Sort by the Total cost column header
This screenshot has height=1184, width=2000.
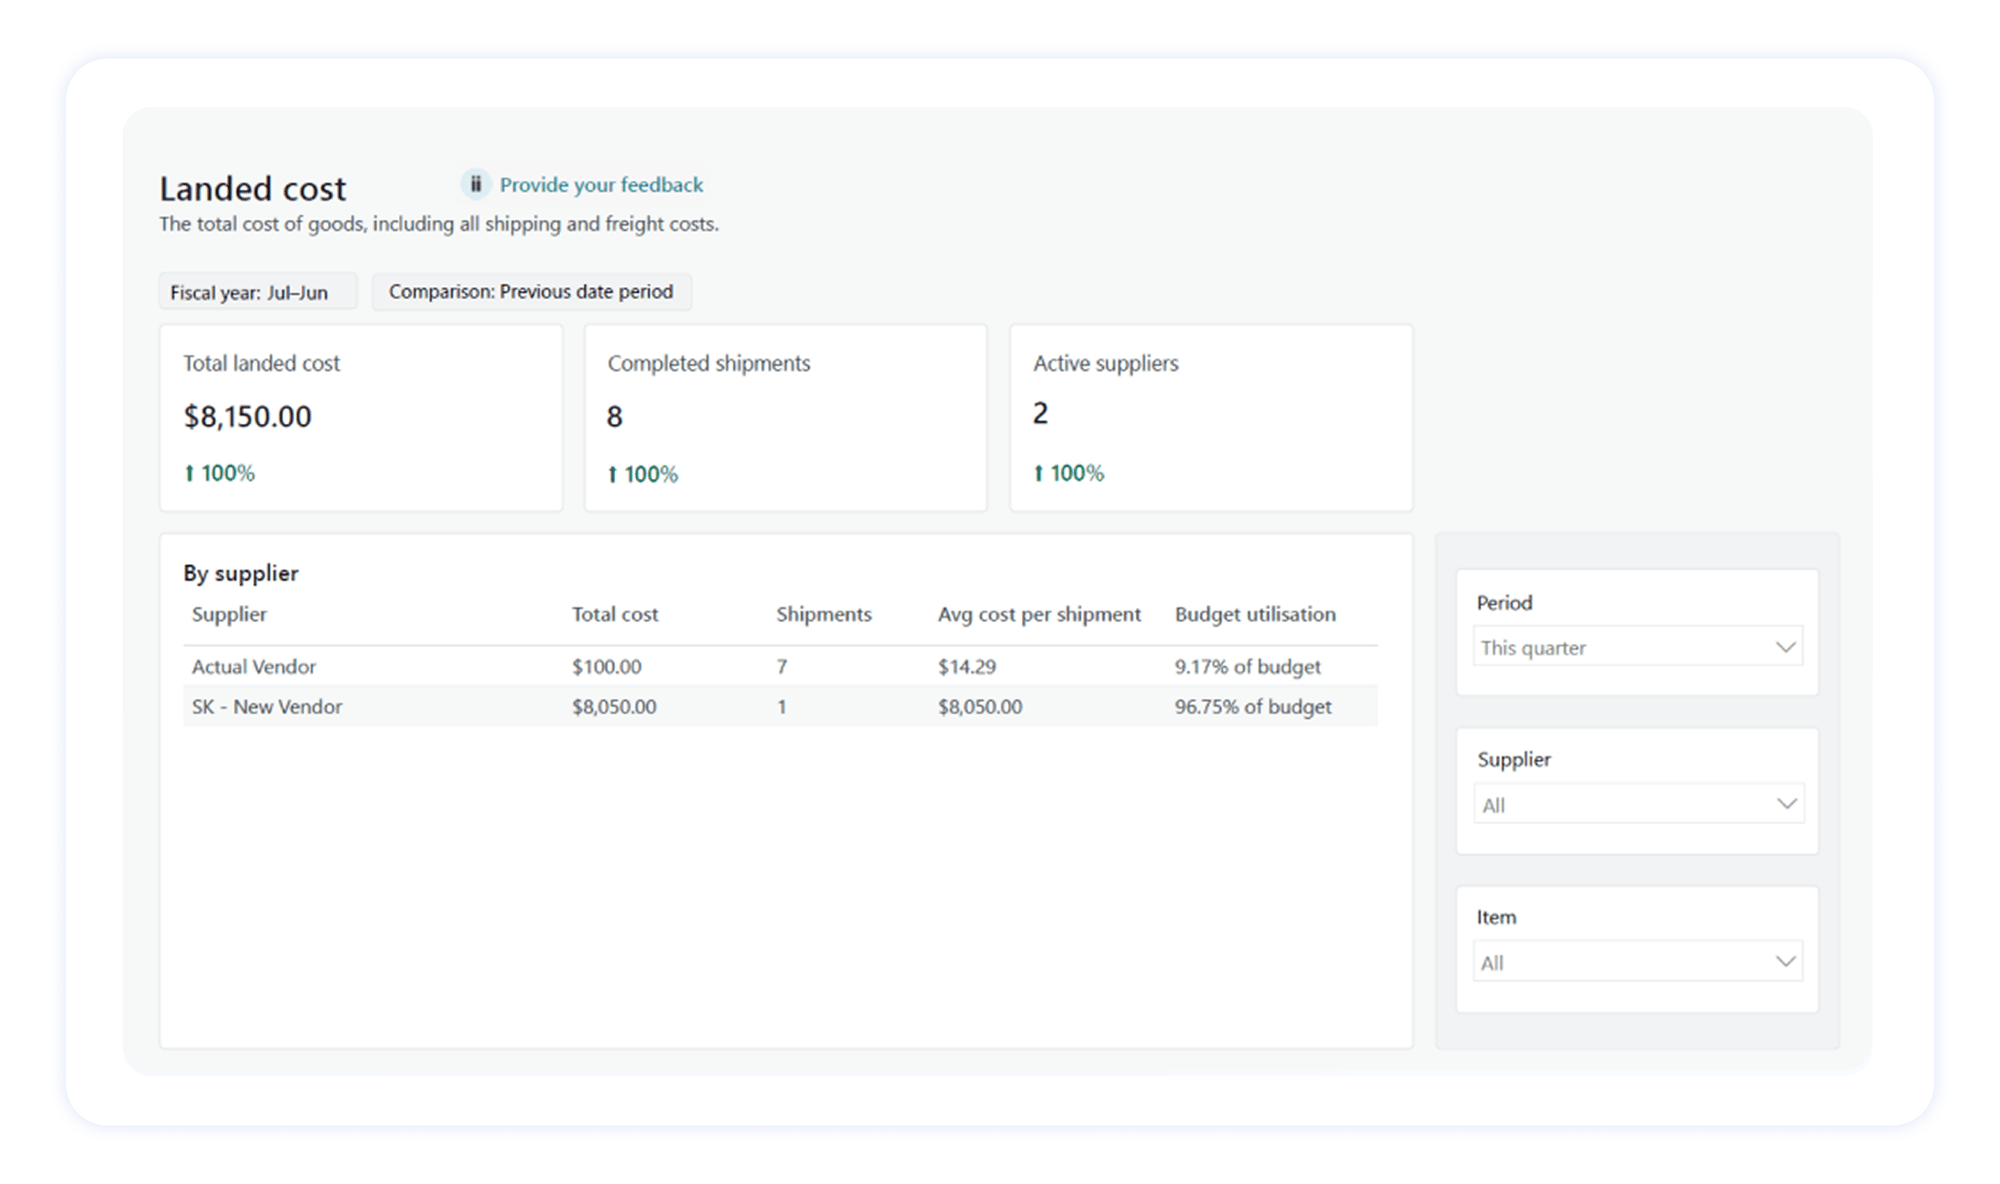click(614, 614)
